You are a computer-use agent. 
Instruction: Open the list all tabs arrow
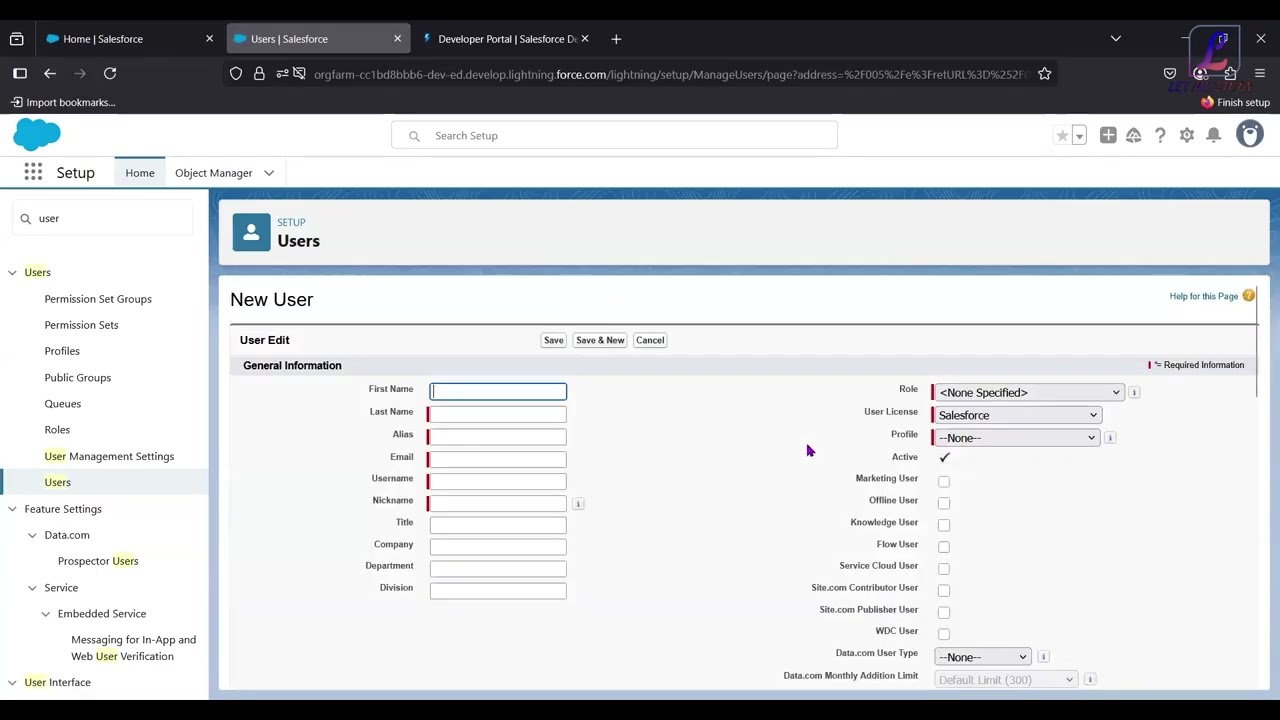click(1116, 39)
